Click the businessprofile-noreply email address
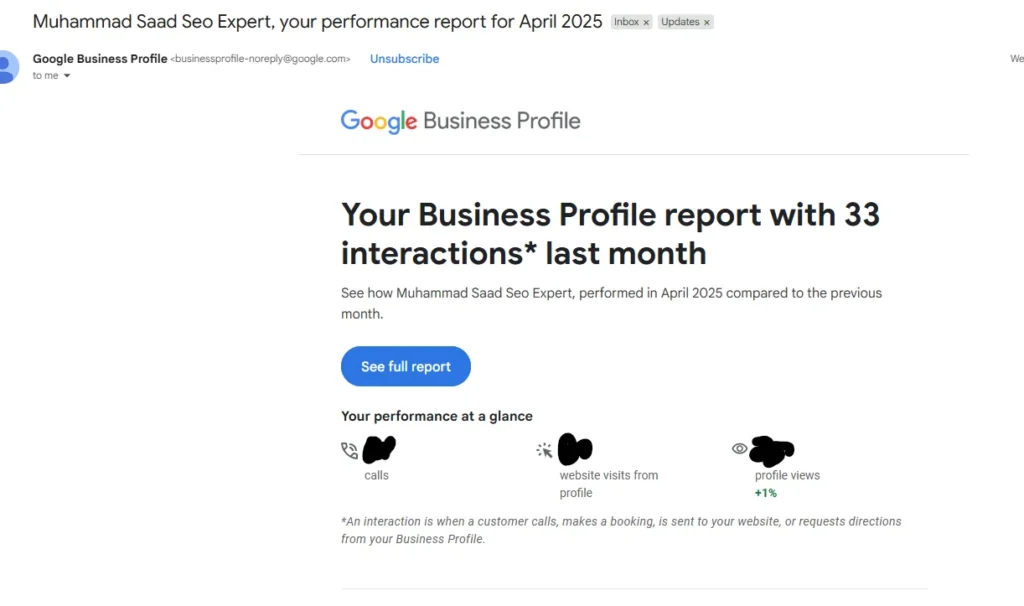The width and height of the screenshot is (1024, 606). tap(261, 59)
